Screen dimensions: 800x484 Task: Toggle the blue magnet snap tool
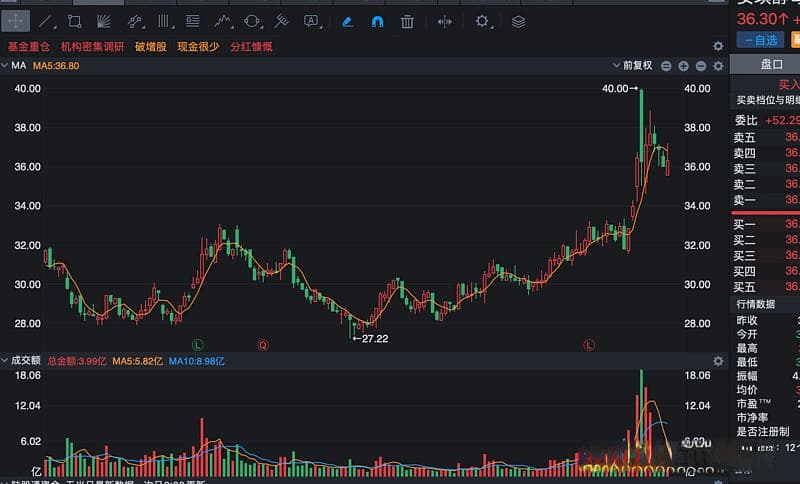pyautogui.click(x=378, y=22)
